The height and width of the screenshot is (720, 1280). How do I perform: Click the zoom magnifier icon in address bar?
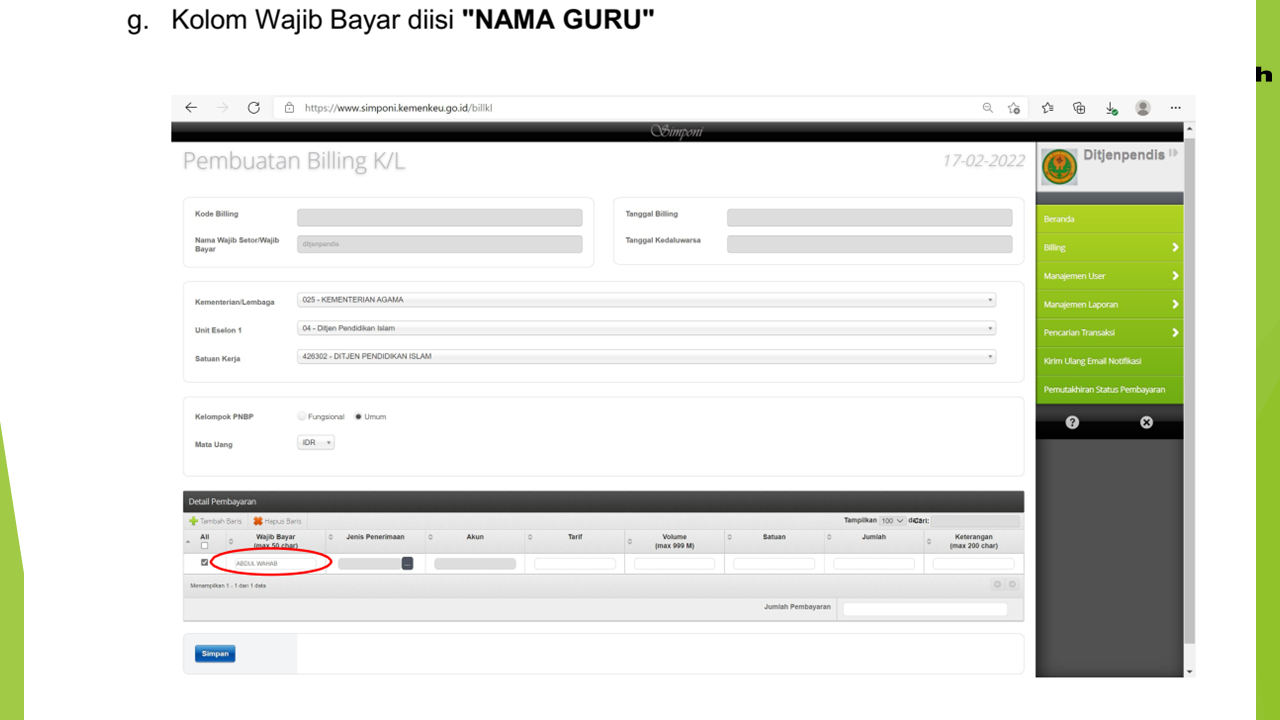[988, 108]
